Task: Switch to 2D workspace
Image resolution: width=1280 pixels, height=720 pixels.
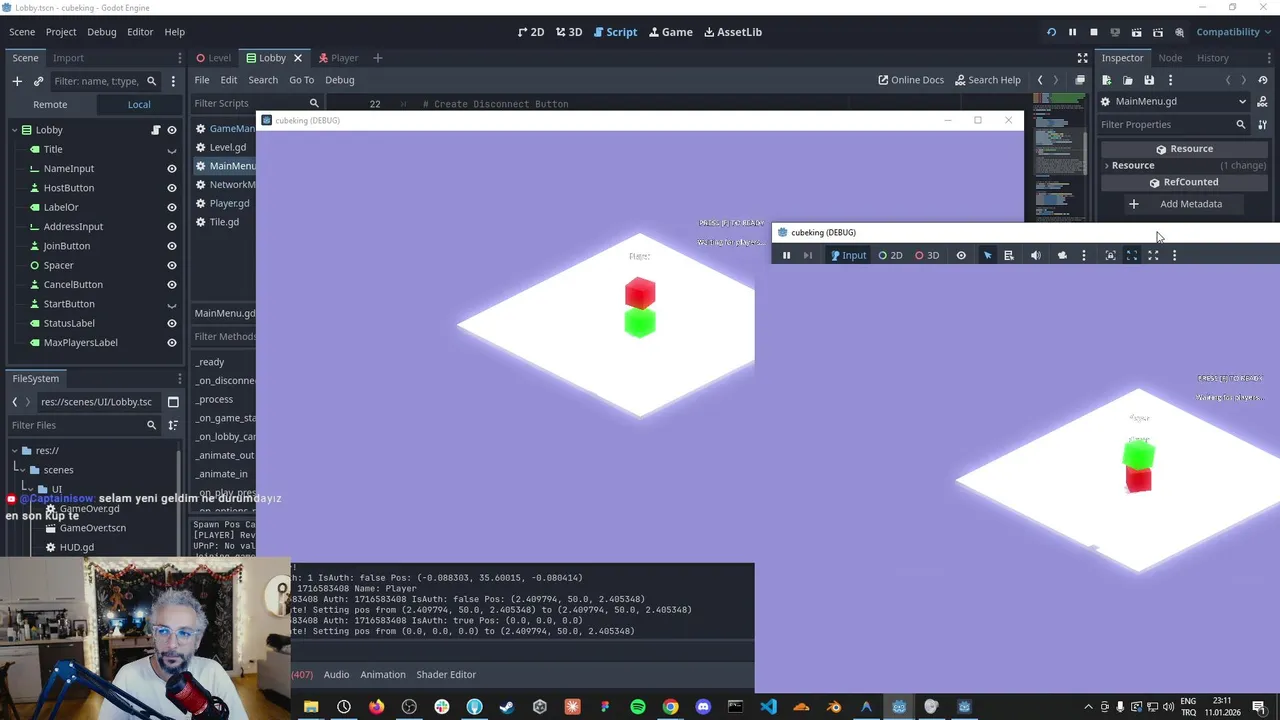Action: pyautogui.click(x=531, y=32)
